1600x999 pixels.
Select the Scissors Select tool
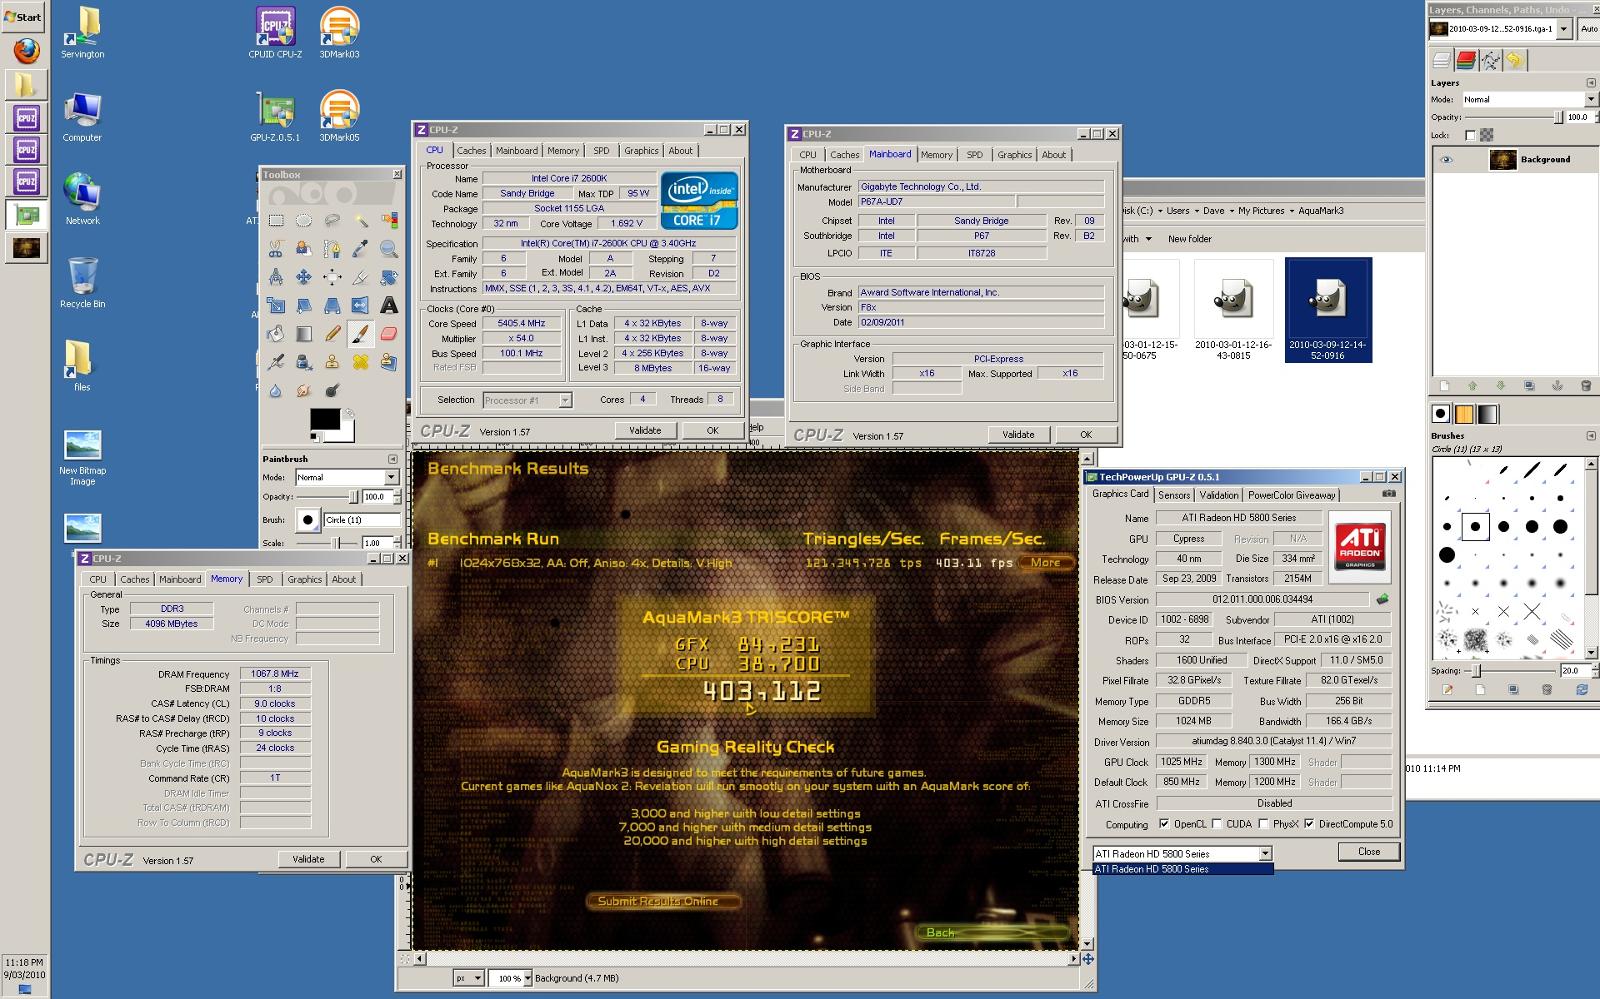pyautogui.click(x=275, y=249)
